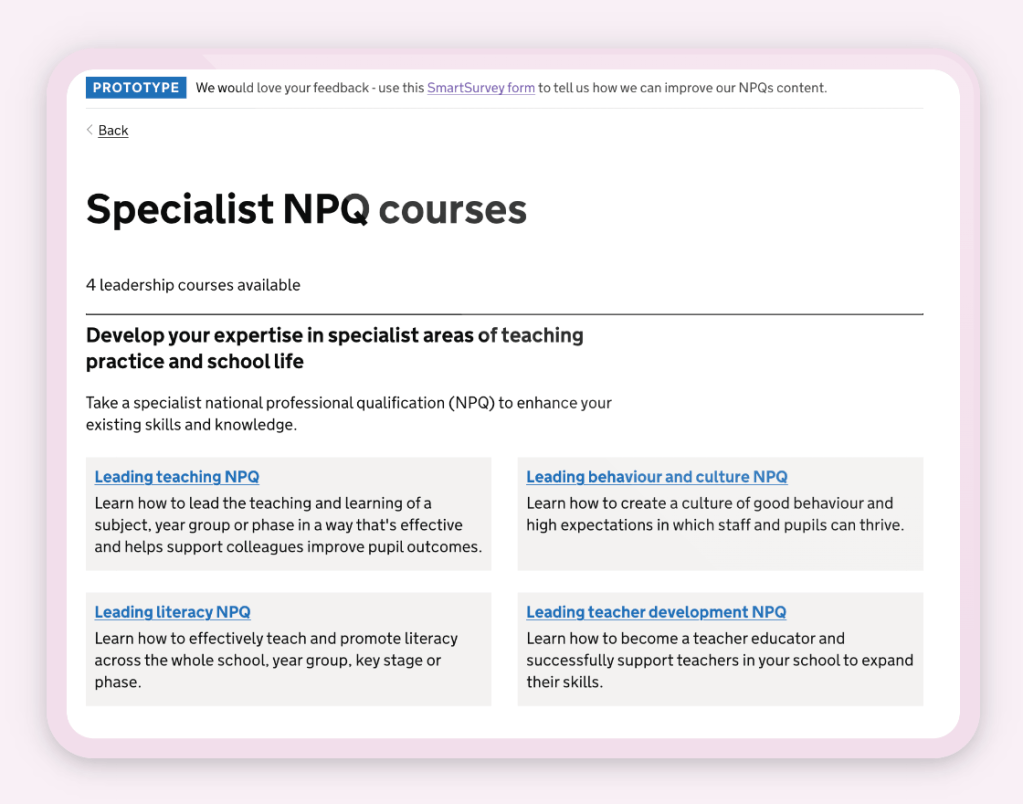Click the '4 leadership courses available' text
This screenshot has width=1023, height=804.
pyautogui.click(x=193, y=285)
